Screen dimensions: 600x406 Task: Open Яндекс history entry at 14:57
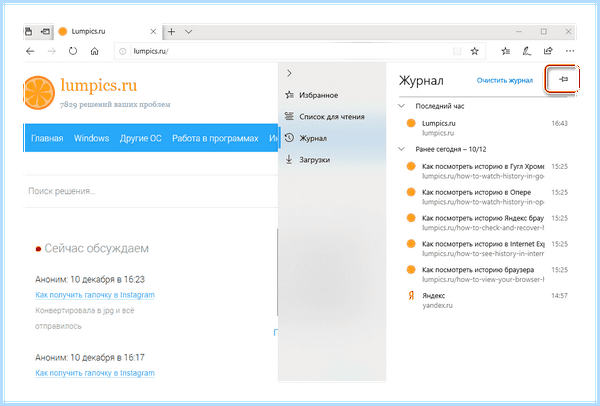487,300
